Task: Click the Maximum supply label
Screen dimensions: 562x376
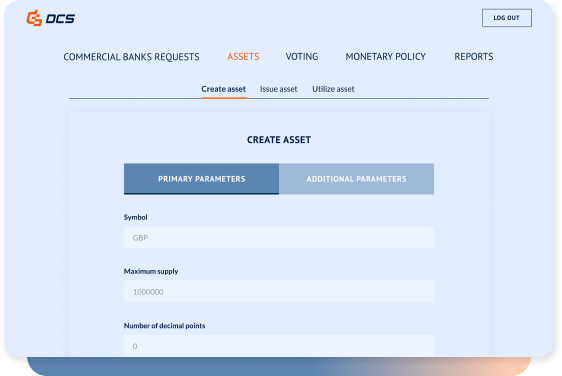Action: point(151,271)
